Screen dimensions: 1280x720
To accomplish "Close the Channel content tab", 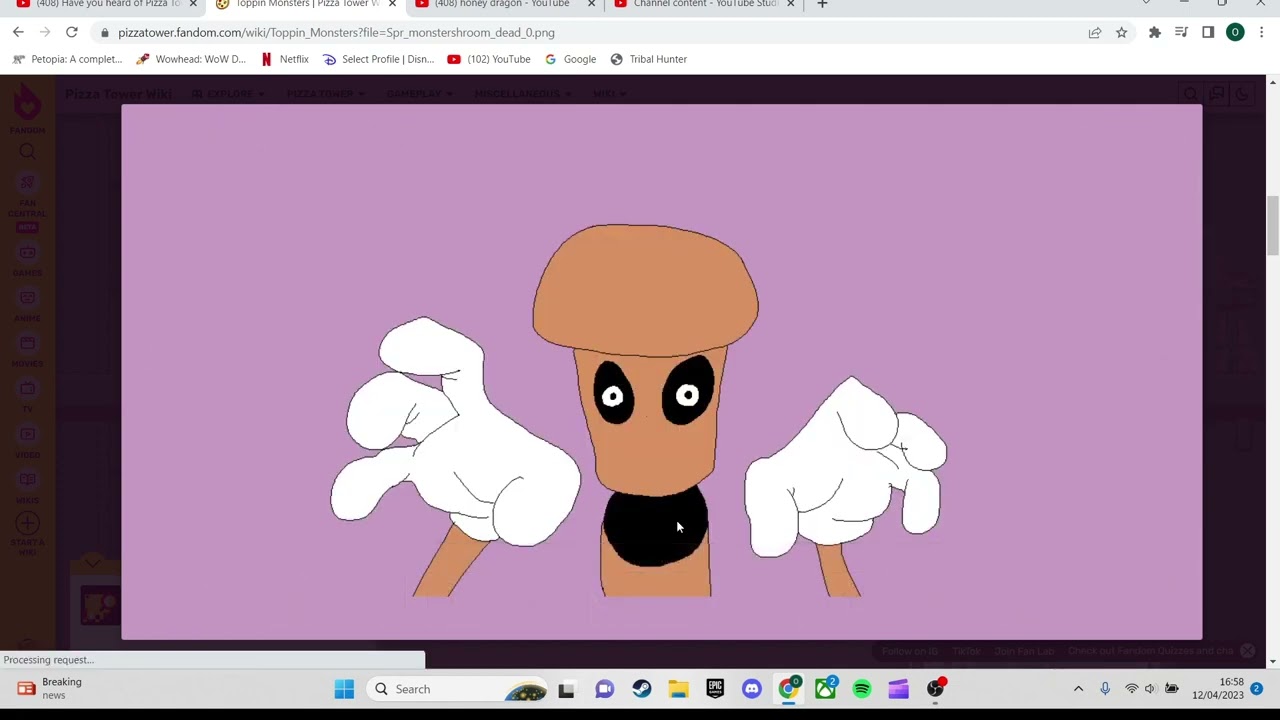I will tap(790, 4).
